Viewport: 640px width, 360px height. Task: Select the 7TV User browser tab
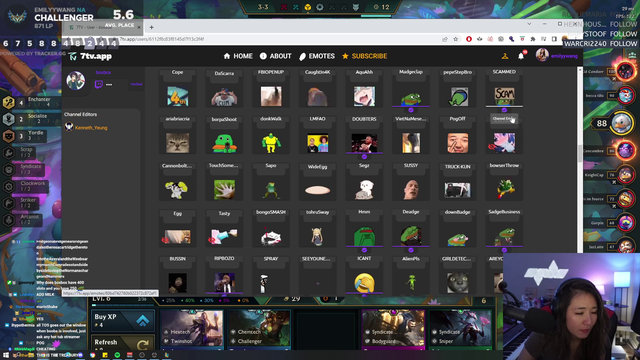[103, 27]
